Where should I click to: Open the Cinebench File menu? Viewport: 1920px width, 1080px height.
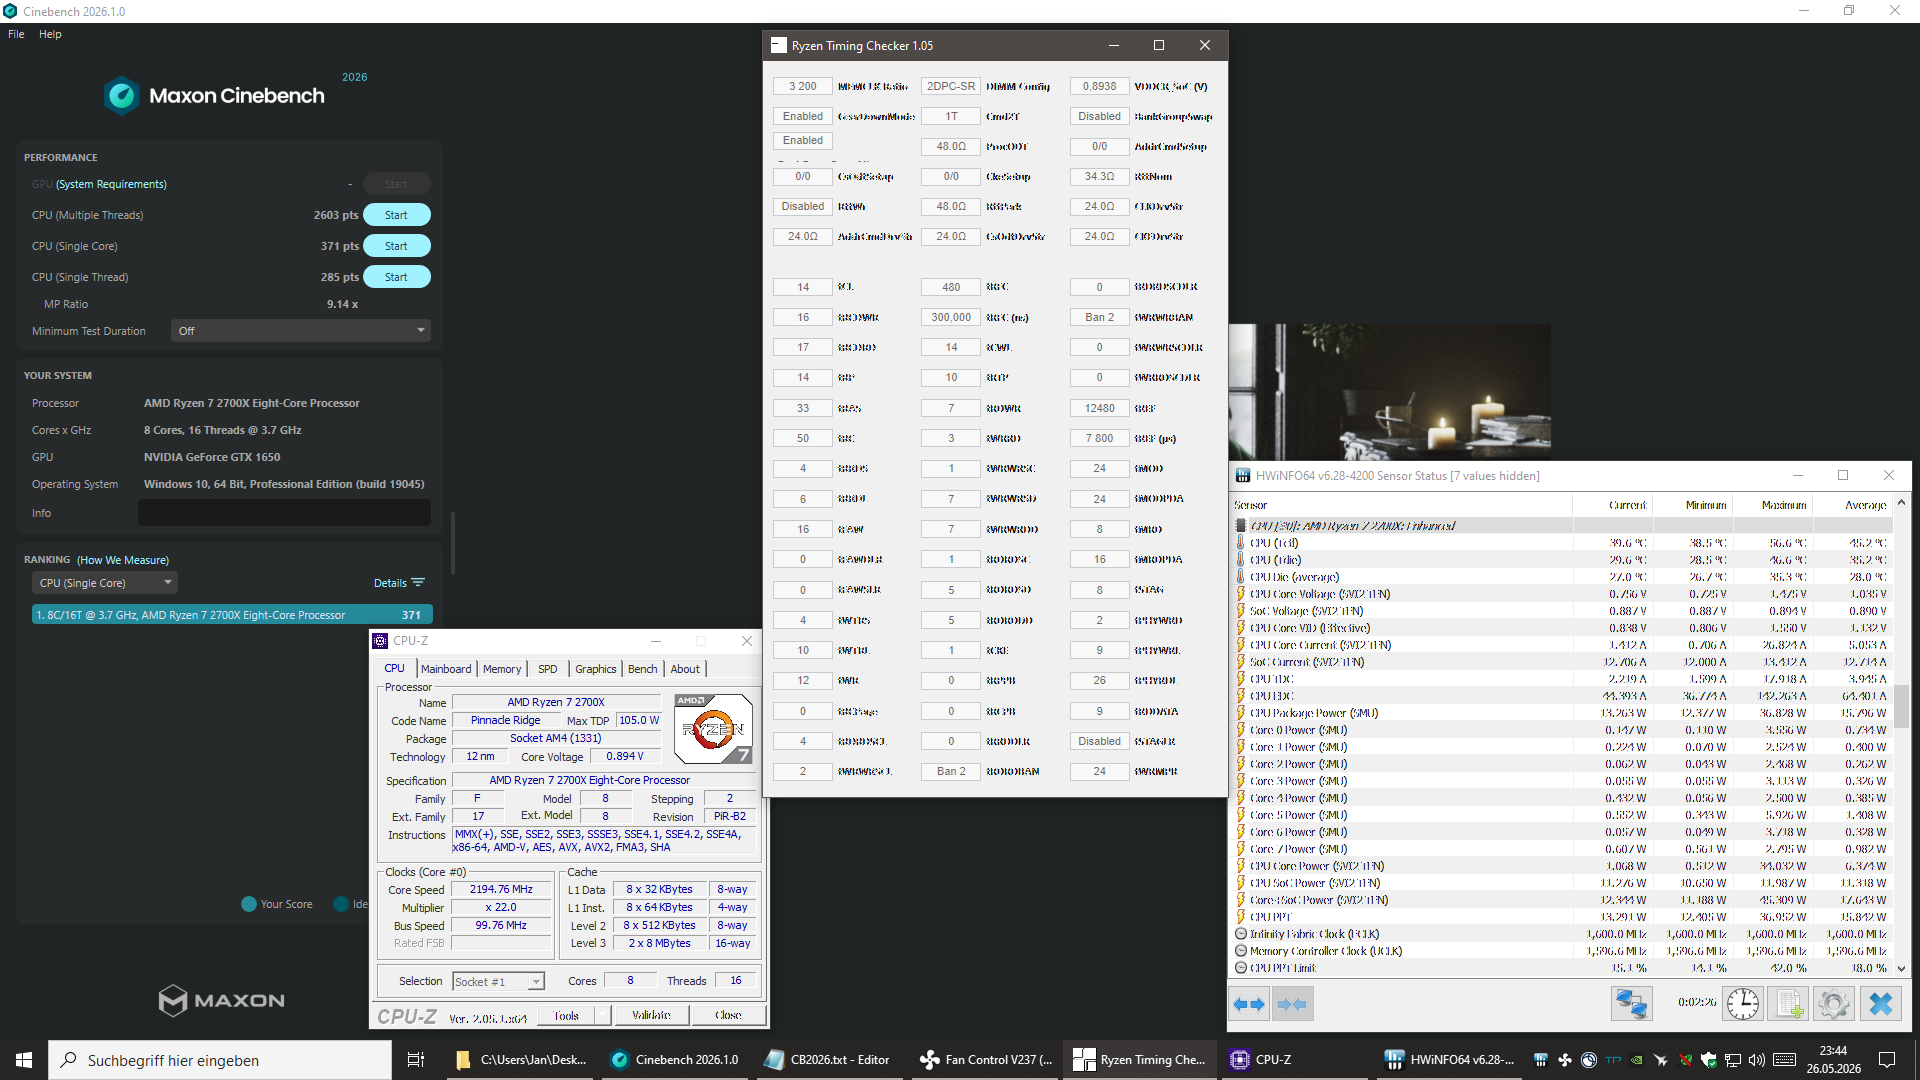point(16,34)
